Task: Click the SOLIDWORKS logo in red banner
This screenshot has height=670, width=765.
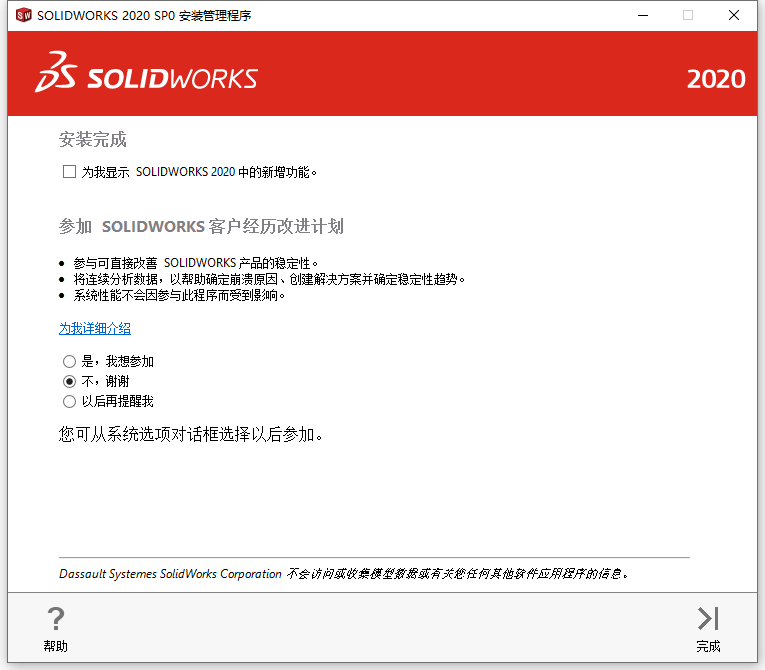Action: (146, 73)
